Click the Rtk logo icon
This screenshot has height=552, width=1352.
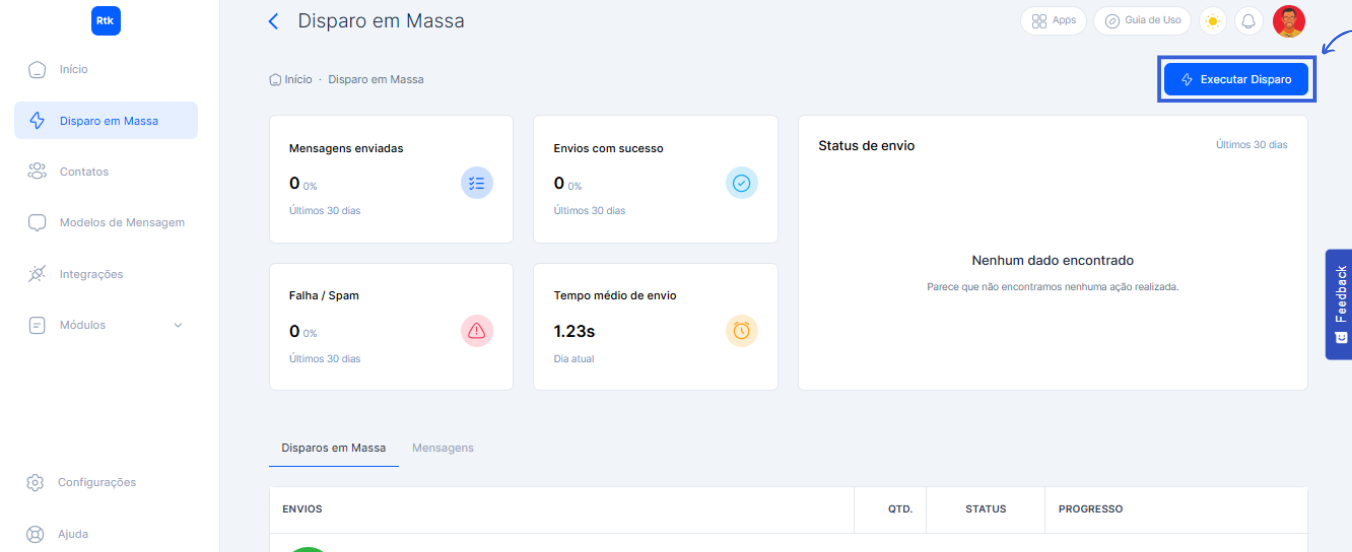pyautogui.click(x=105, y=20)
